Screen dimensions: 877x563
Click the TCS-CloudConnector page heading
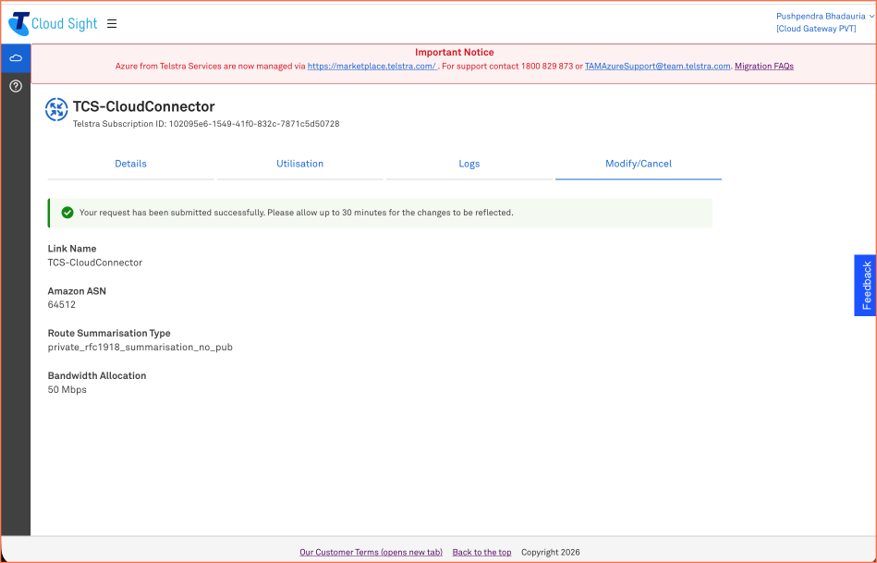tap(144, 106)
